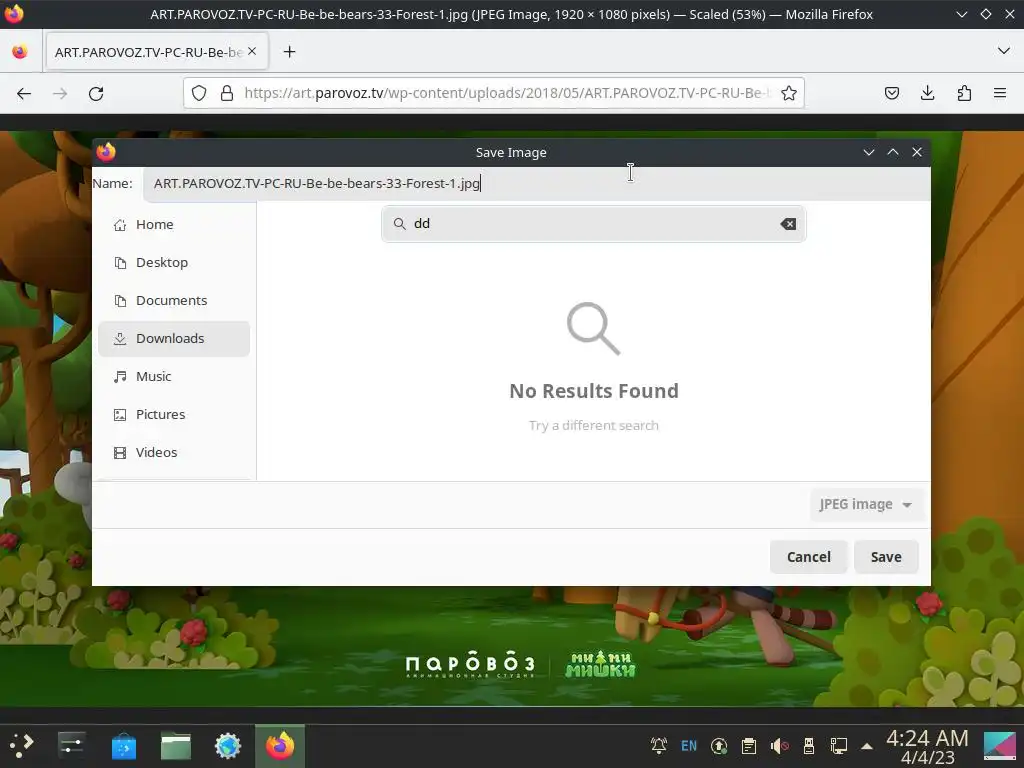Click the search magnifier icon in field
Screen dimensions: 1024x768
[399, 224]
